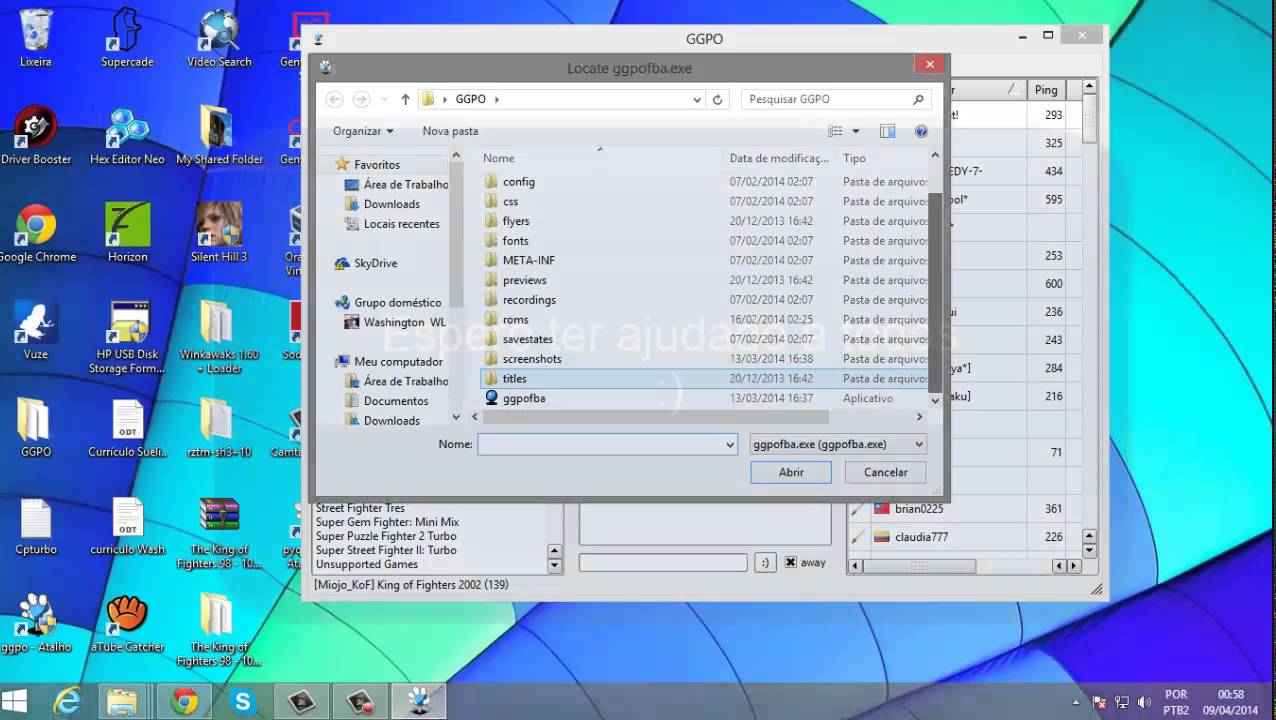The image size is (1276, 720).
Task: Open the Organizar dropdown menu
Action: pyautogui.click(x=363, y=131)
